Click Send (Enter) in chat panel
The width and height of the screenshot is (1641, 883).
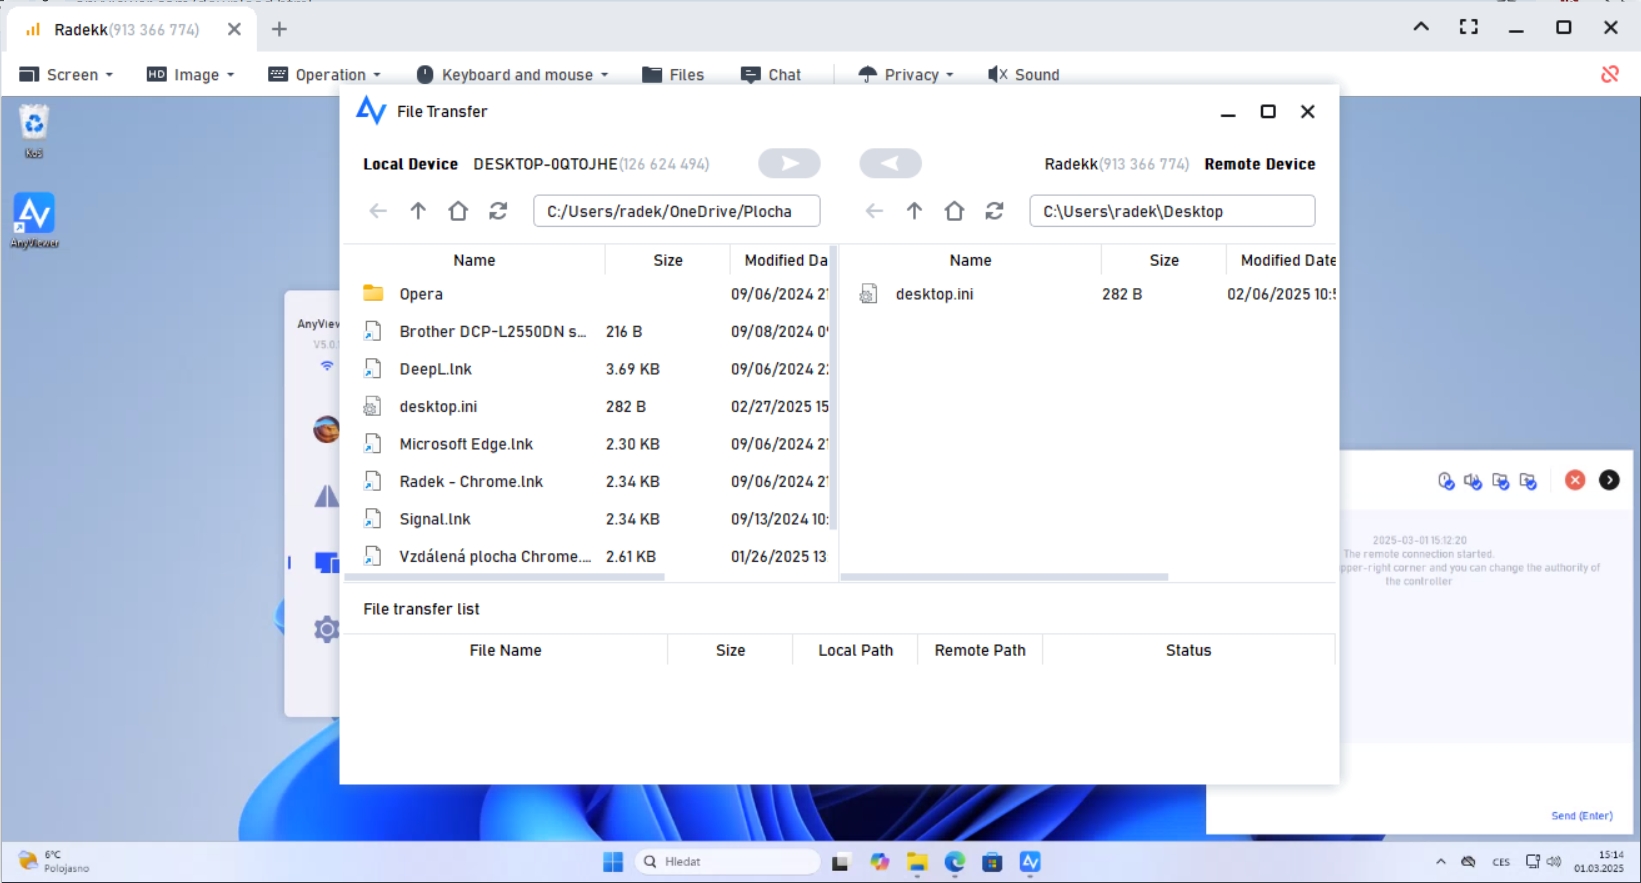1581,816
